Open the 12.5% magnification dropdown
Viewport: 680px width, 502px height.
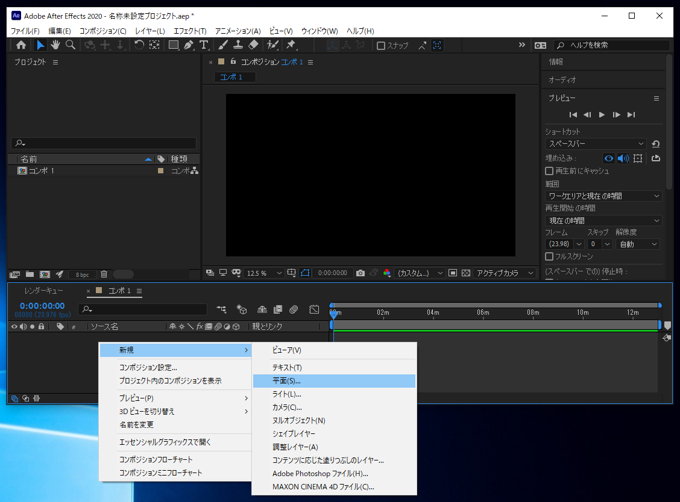point(264,273)
